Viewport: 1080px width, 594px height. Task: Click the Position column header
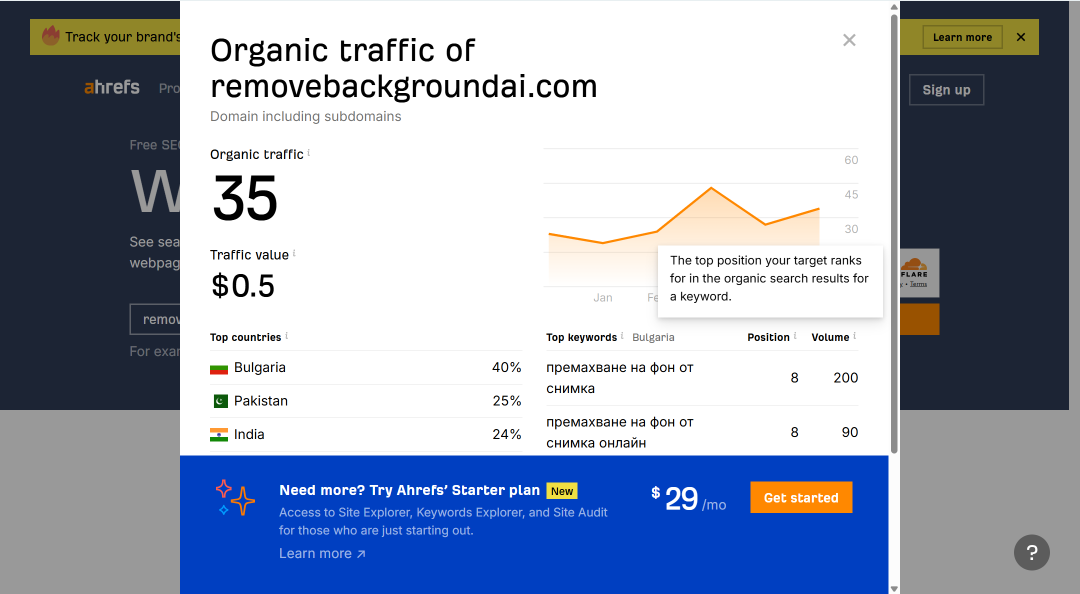(x=768, y=338)
